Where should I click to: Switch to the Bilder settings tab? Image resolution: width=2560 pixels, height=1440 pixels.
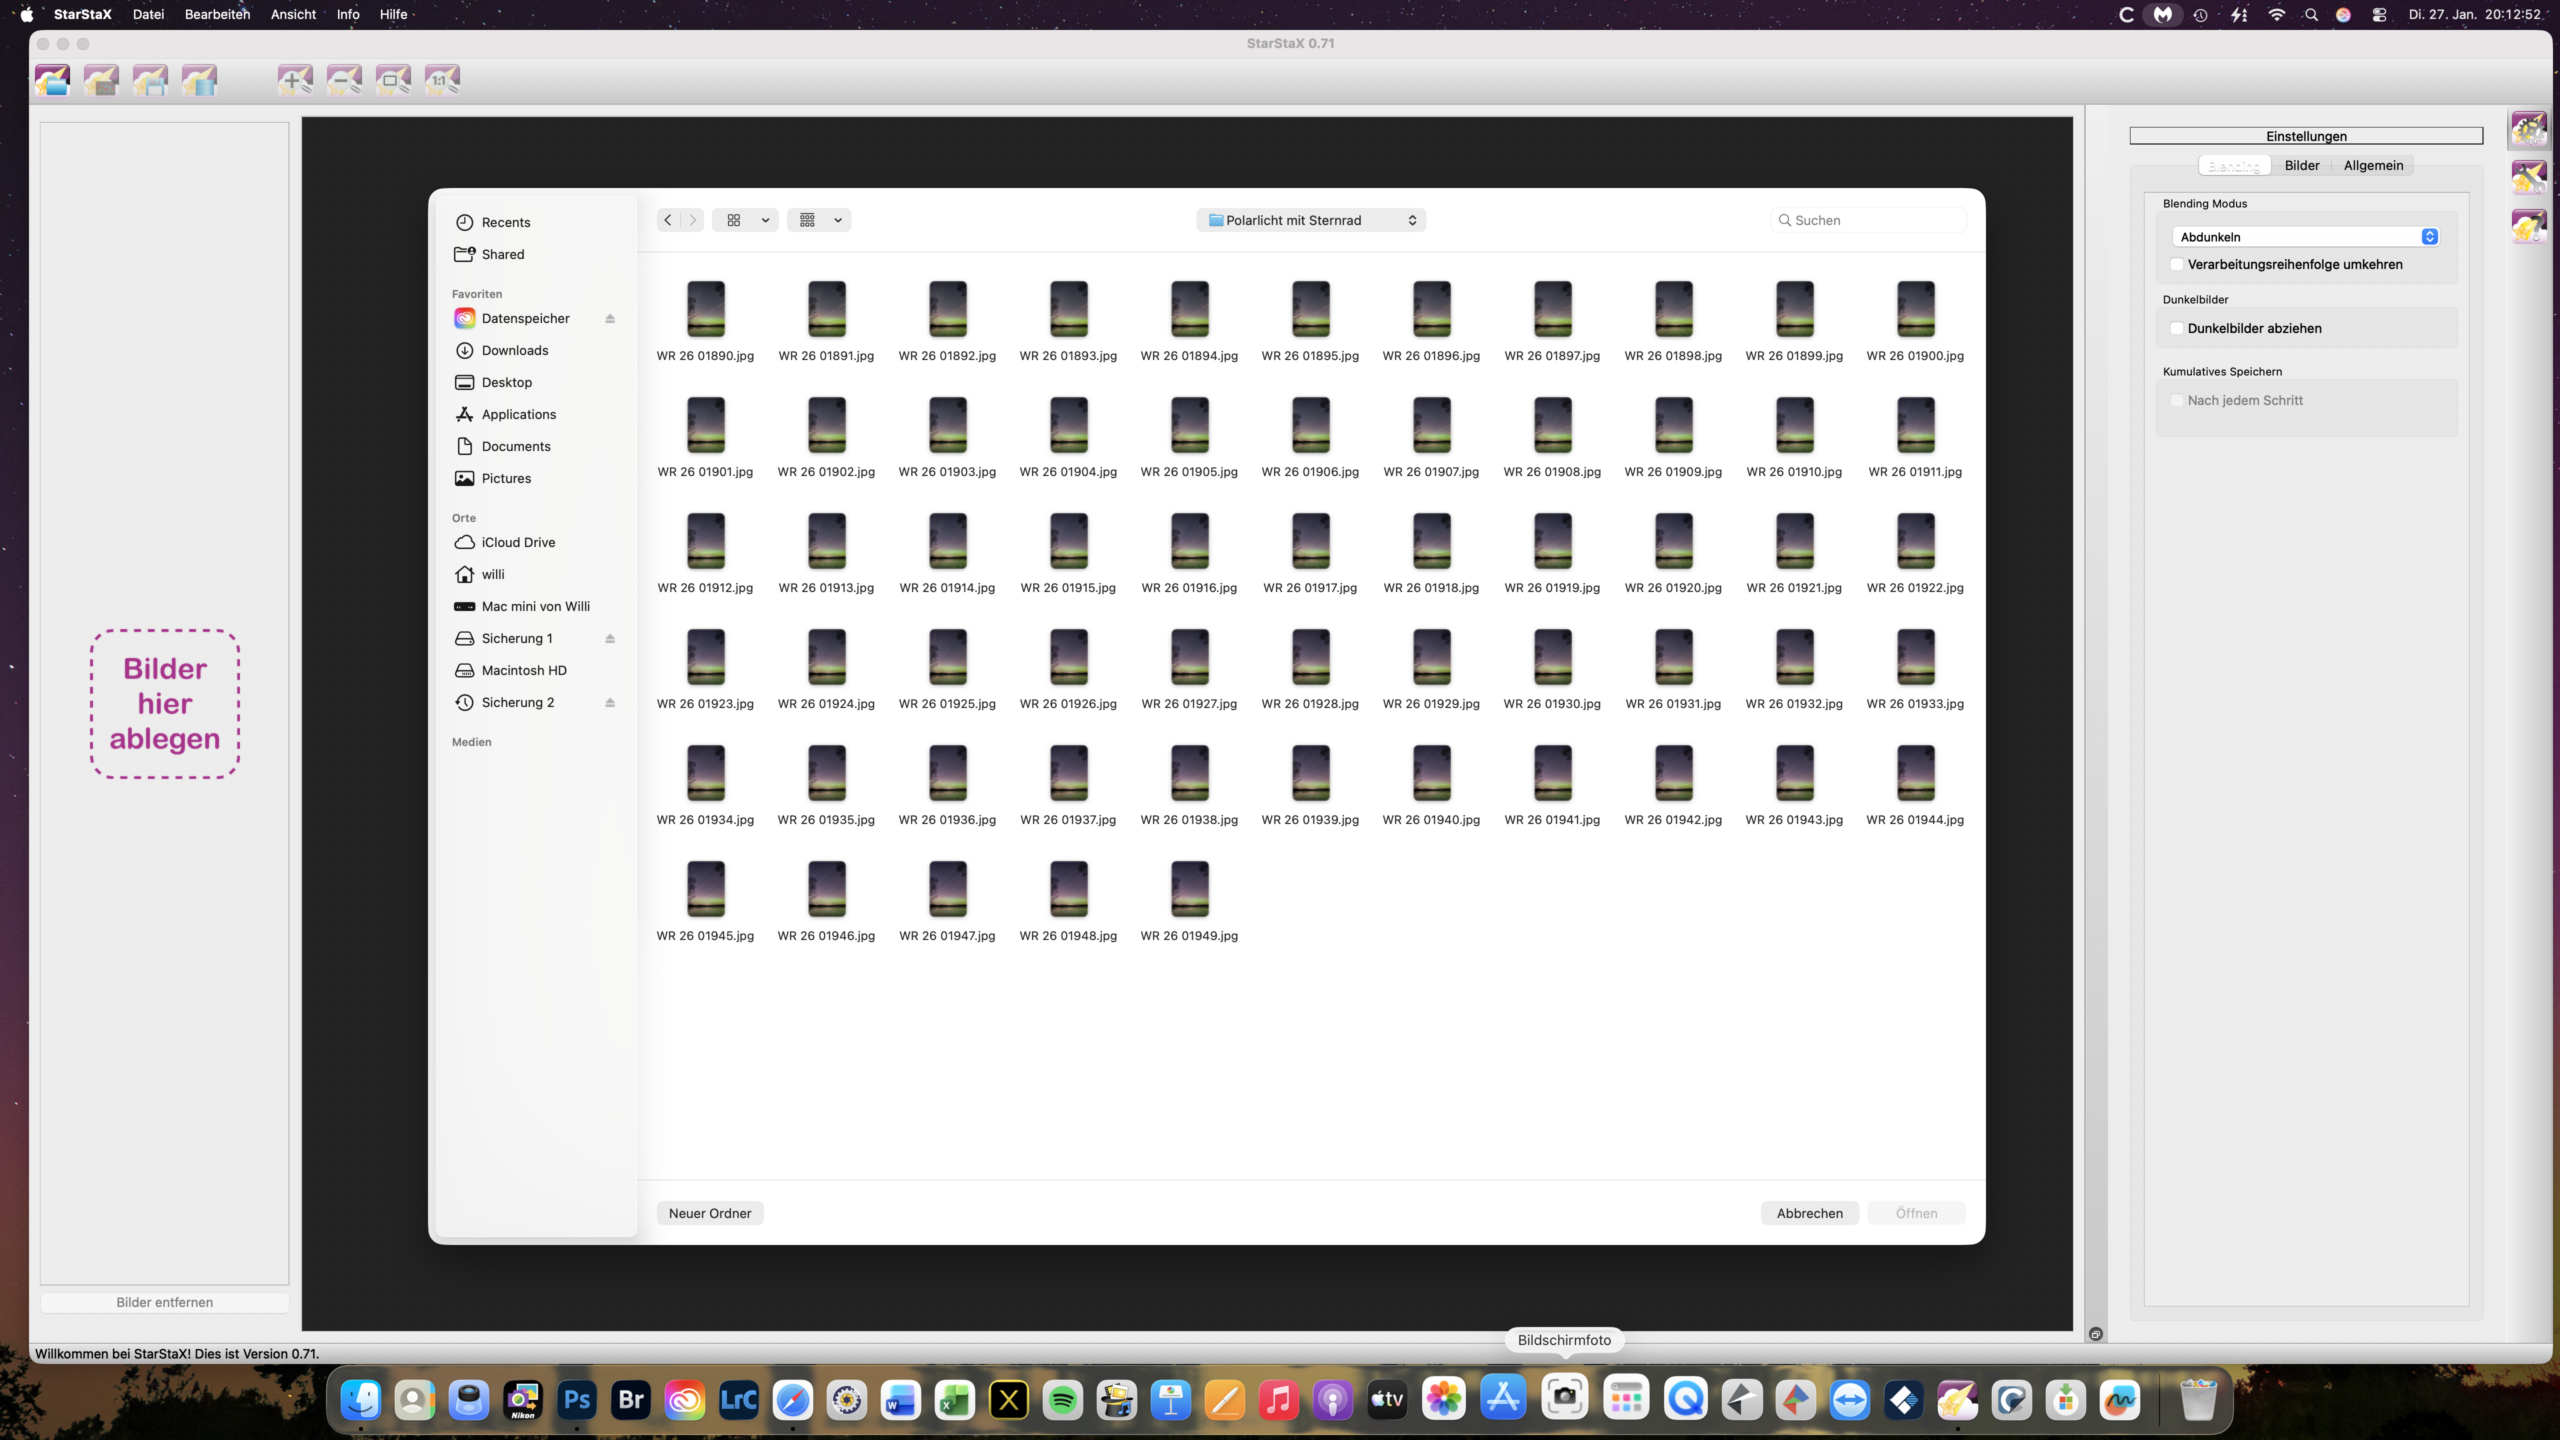click(x=2301, y=165)
